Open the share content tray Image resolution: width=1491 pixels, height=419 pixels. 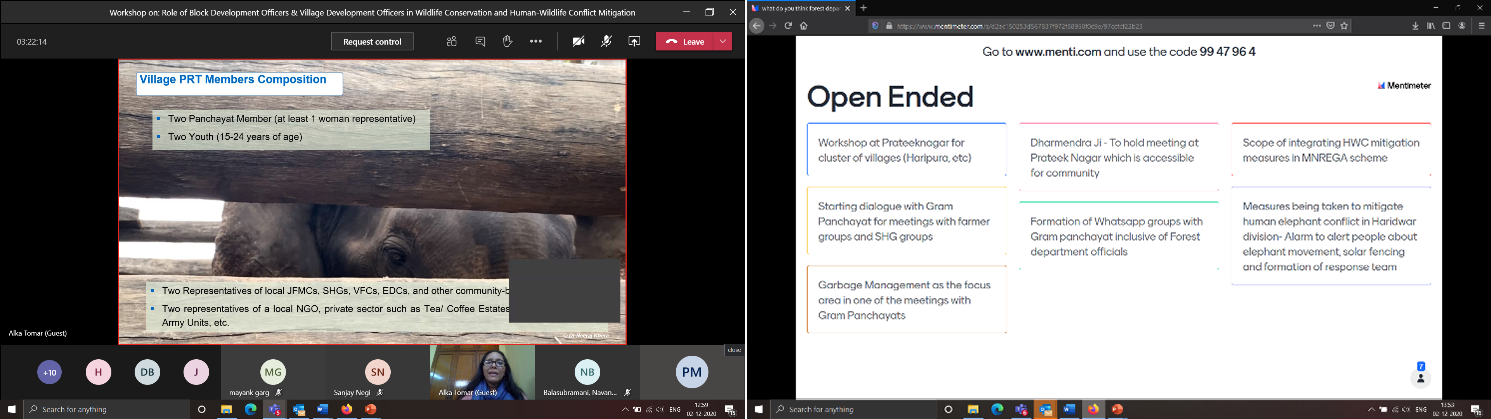(x=634, y=41)
